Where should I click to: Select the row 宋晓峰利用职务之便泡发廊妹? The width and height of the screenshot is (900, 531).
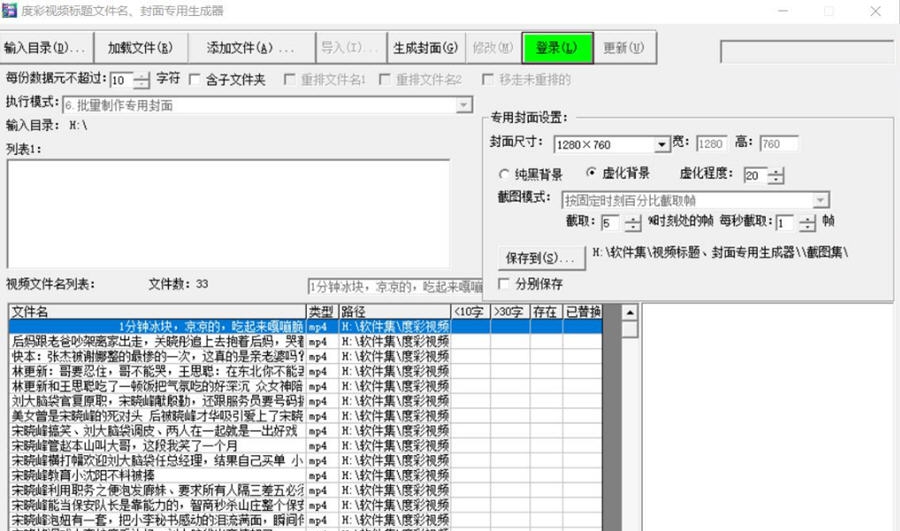coord(305,491)
